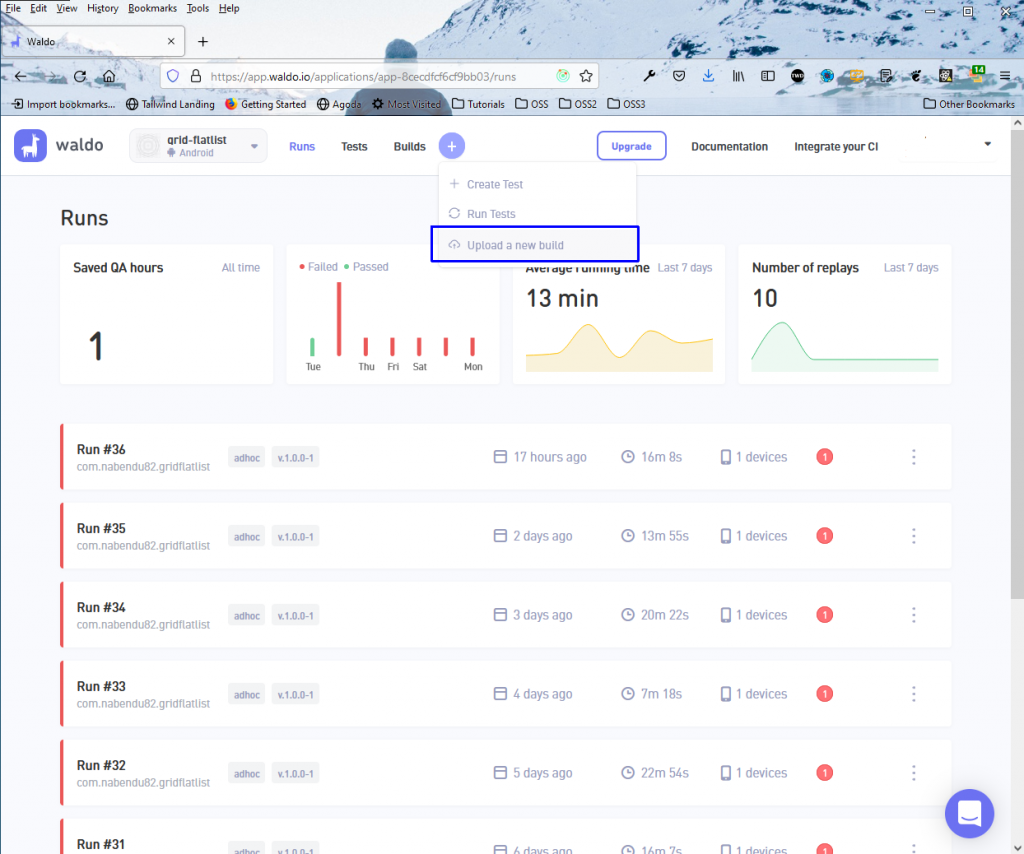Click the red failure badge on Run #33
The height and width of the screenshot is (854, 1024).
point(824,694)
